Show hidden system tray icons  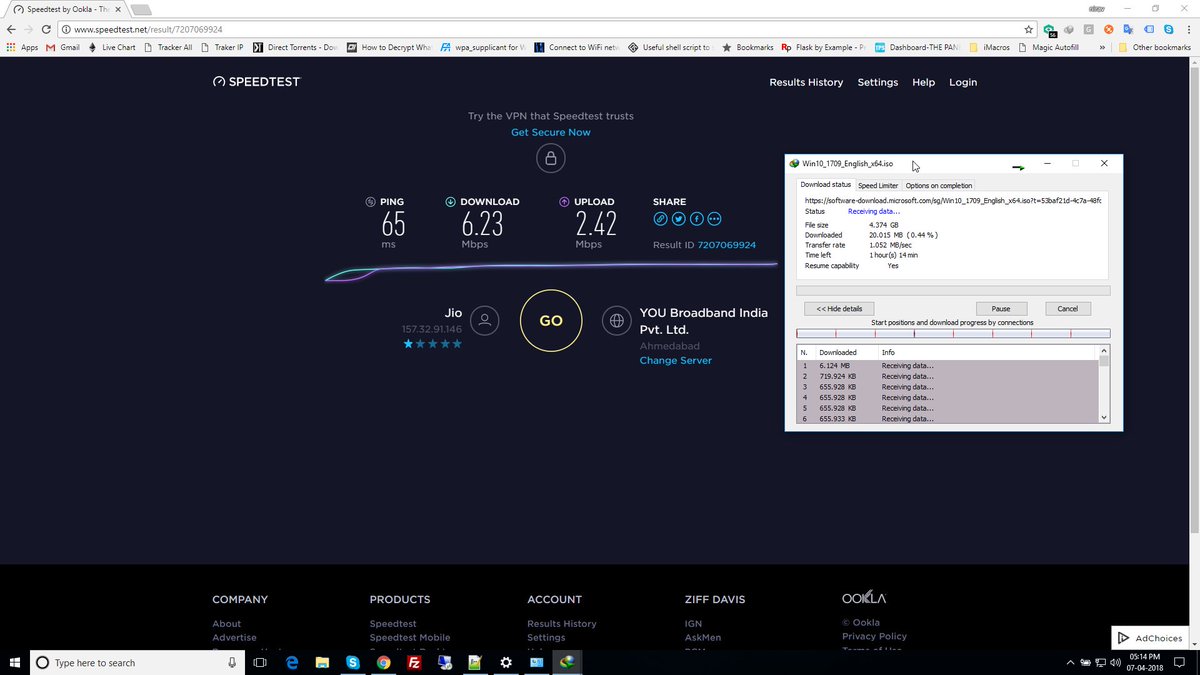pos(1069,662)
